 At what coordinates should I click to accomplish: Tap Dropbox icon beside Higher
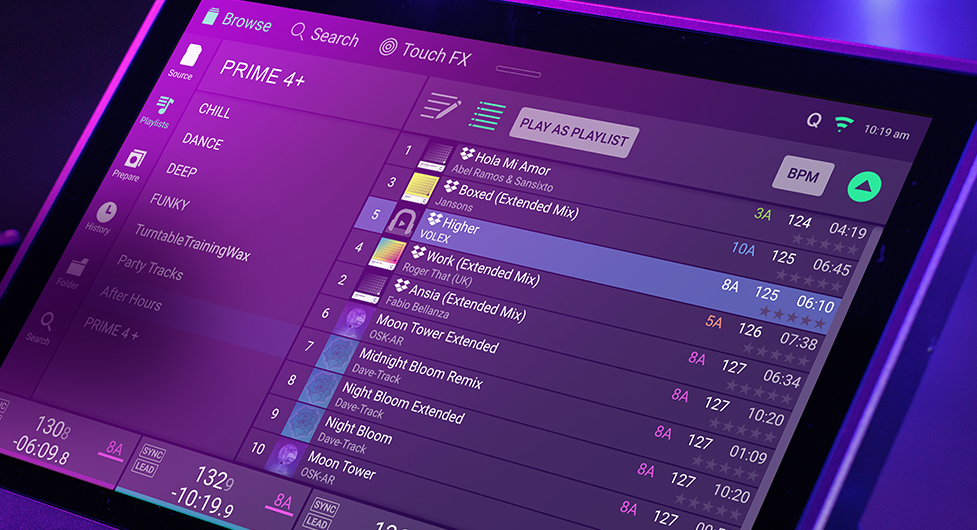pyautogui.click(x=434, y=218)
